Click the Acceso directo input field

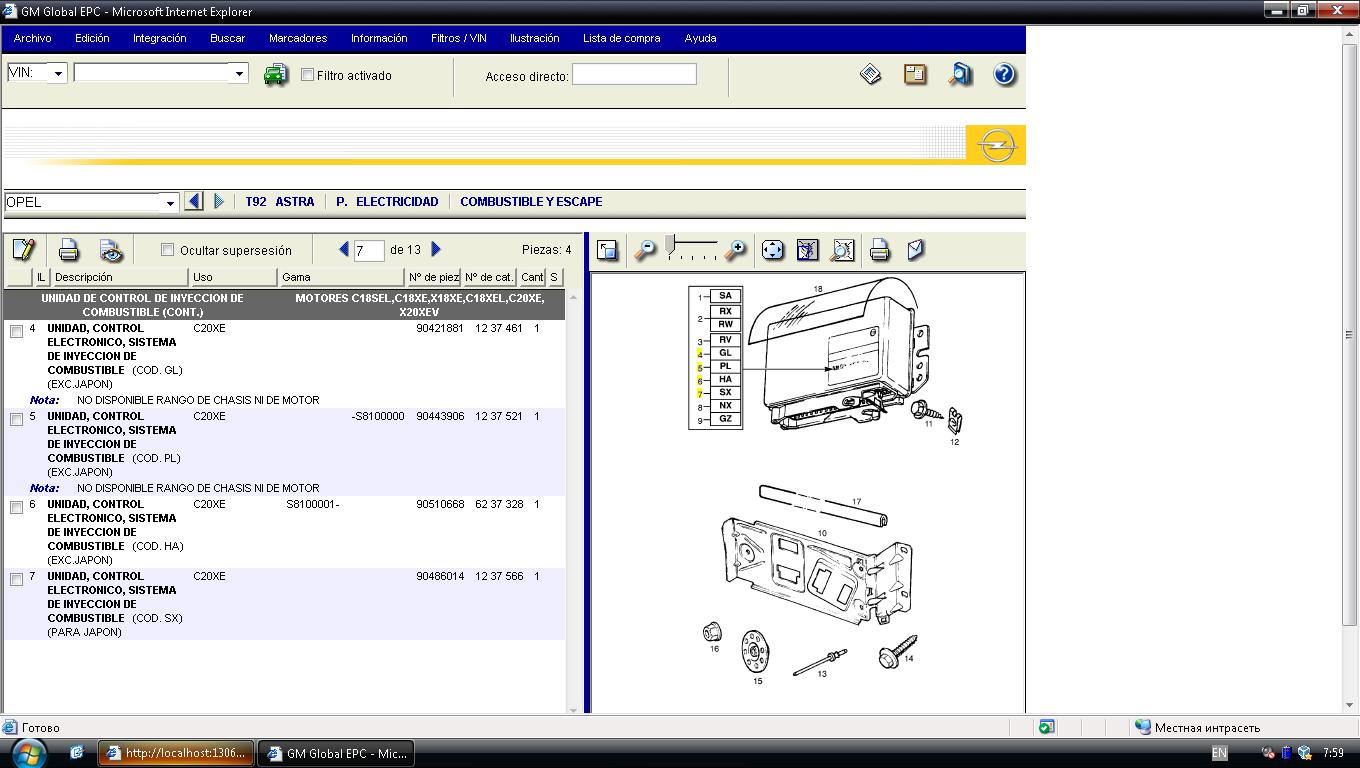[x=634, y=74]
